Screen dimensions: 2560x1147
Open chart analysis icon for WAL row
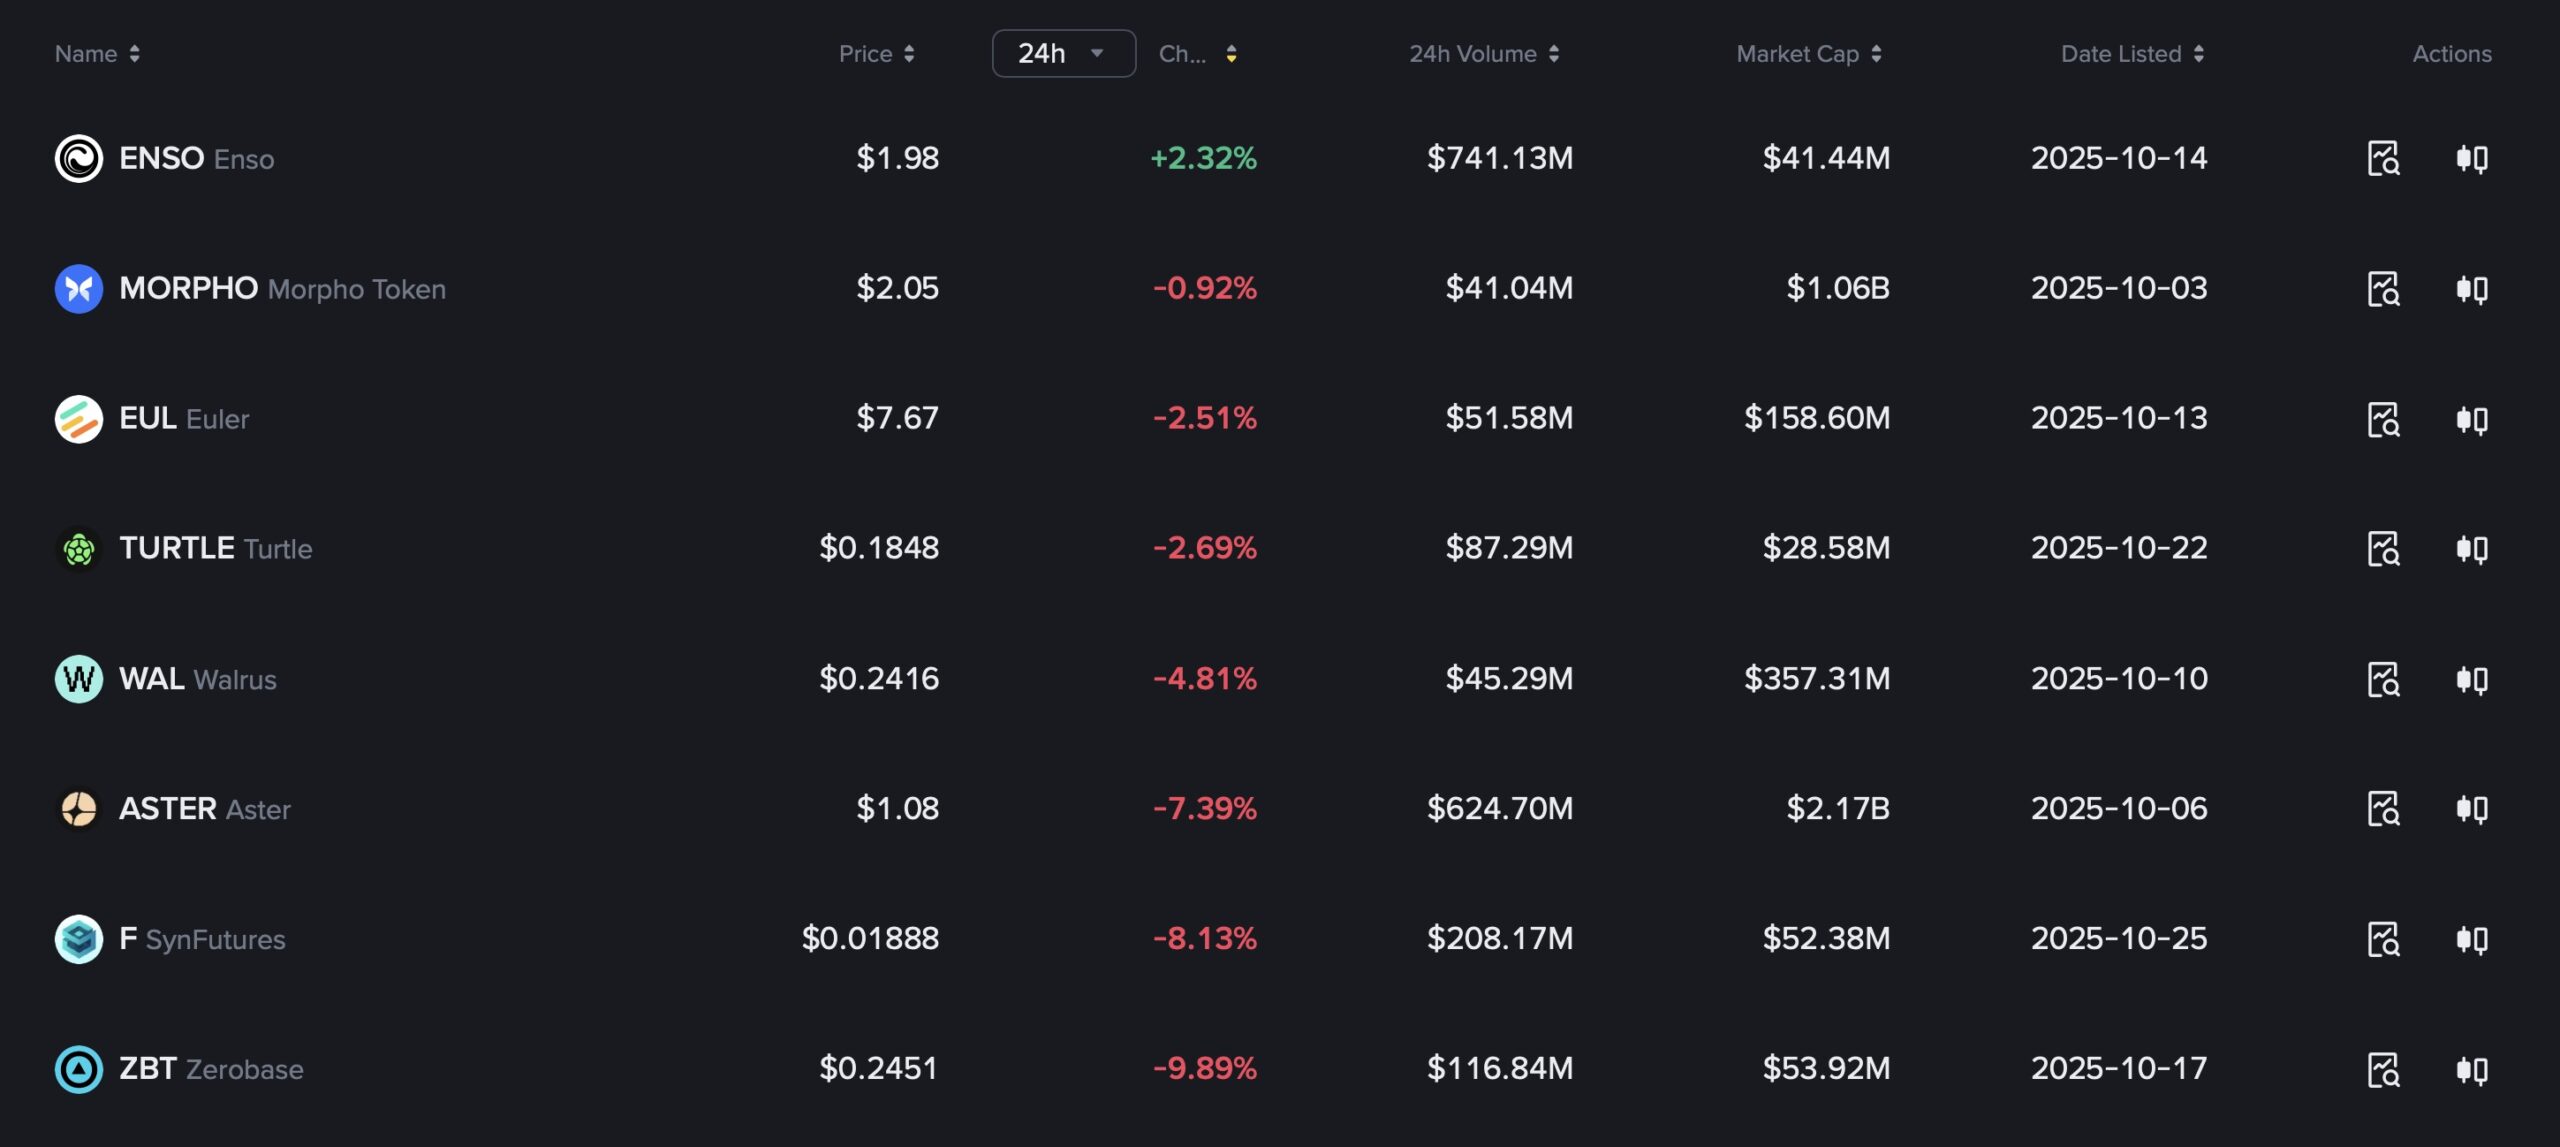(2383, 679)
